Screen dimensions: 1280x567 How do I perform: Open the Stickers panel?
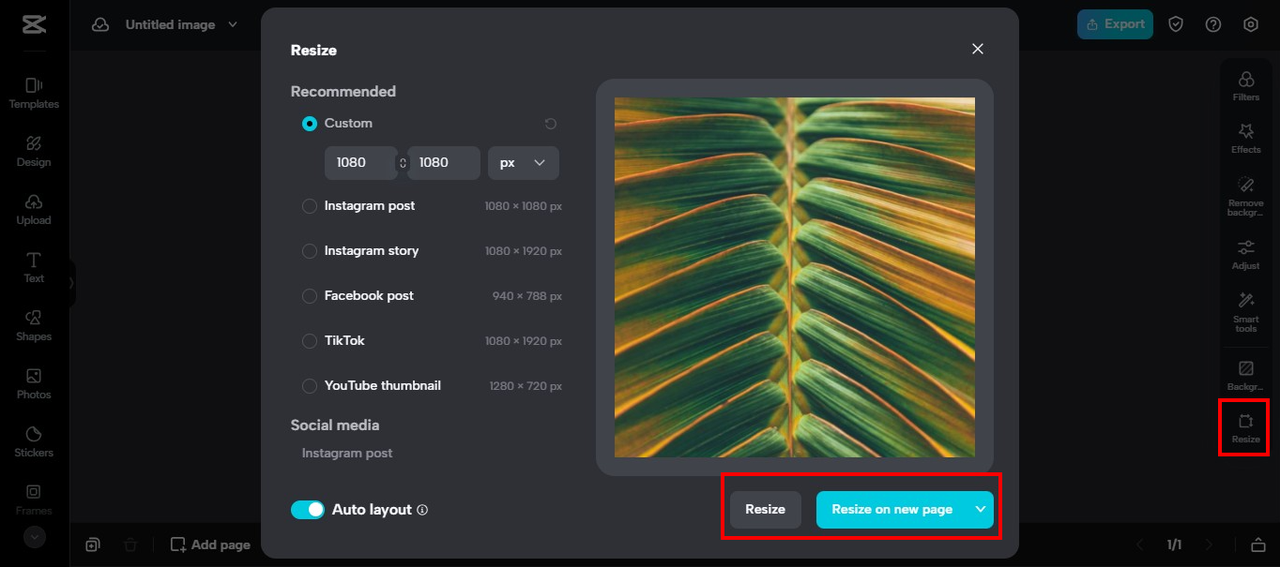point(33,441)
